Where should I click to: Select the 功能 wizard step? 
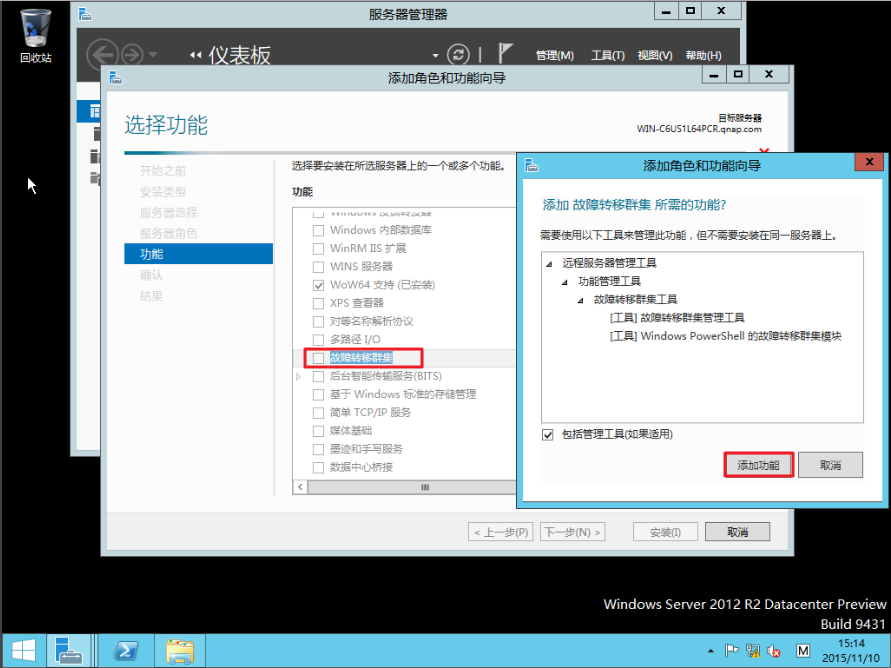pyautogui.click(x=198, y=254)
